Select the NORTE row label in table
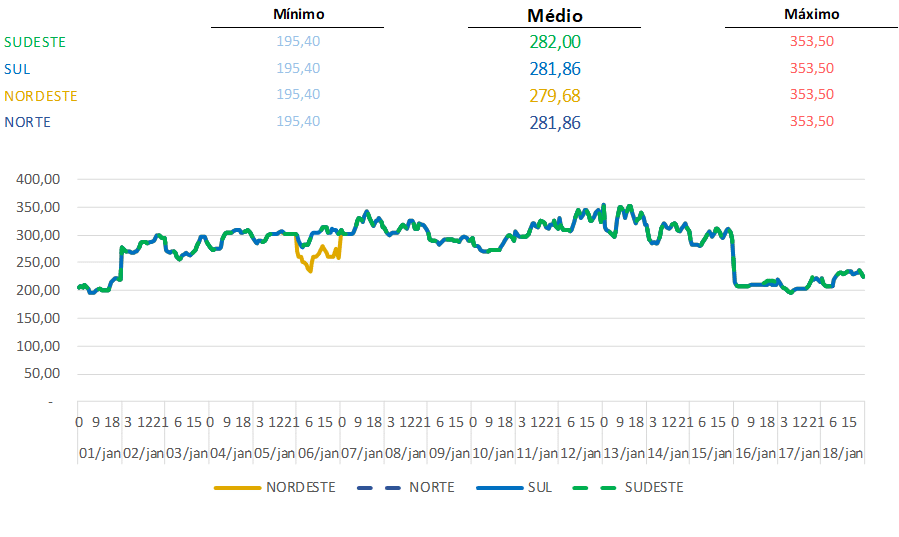This screenshot has width=899, height=537. coord(27,122)
